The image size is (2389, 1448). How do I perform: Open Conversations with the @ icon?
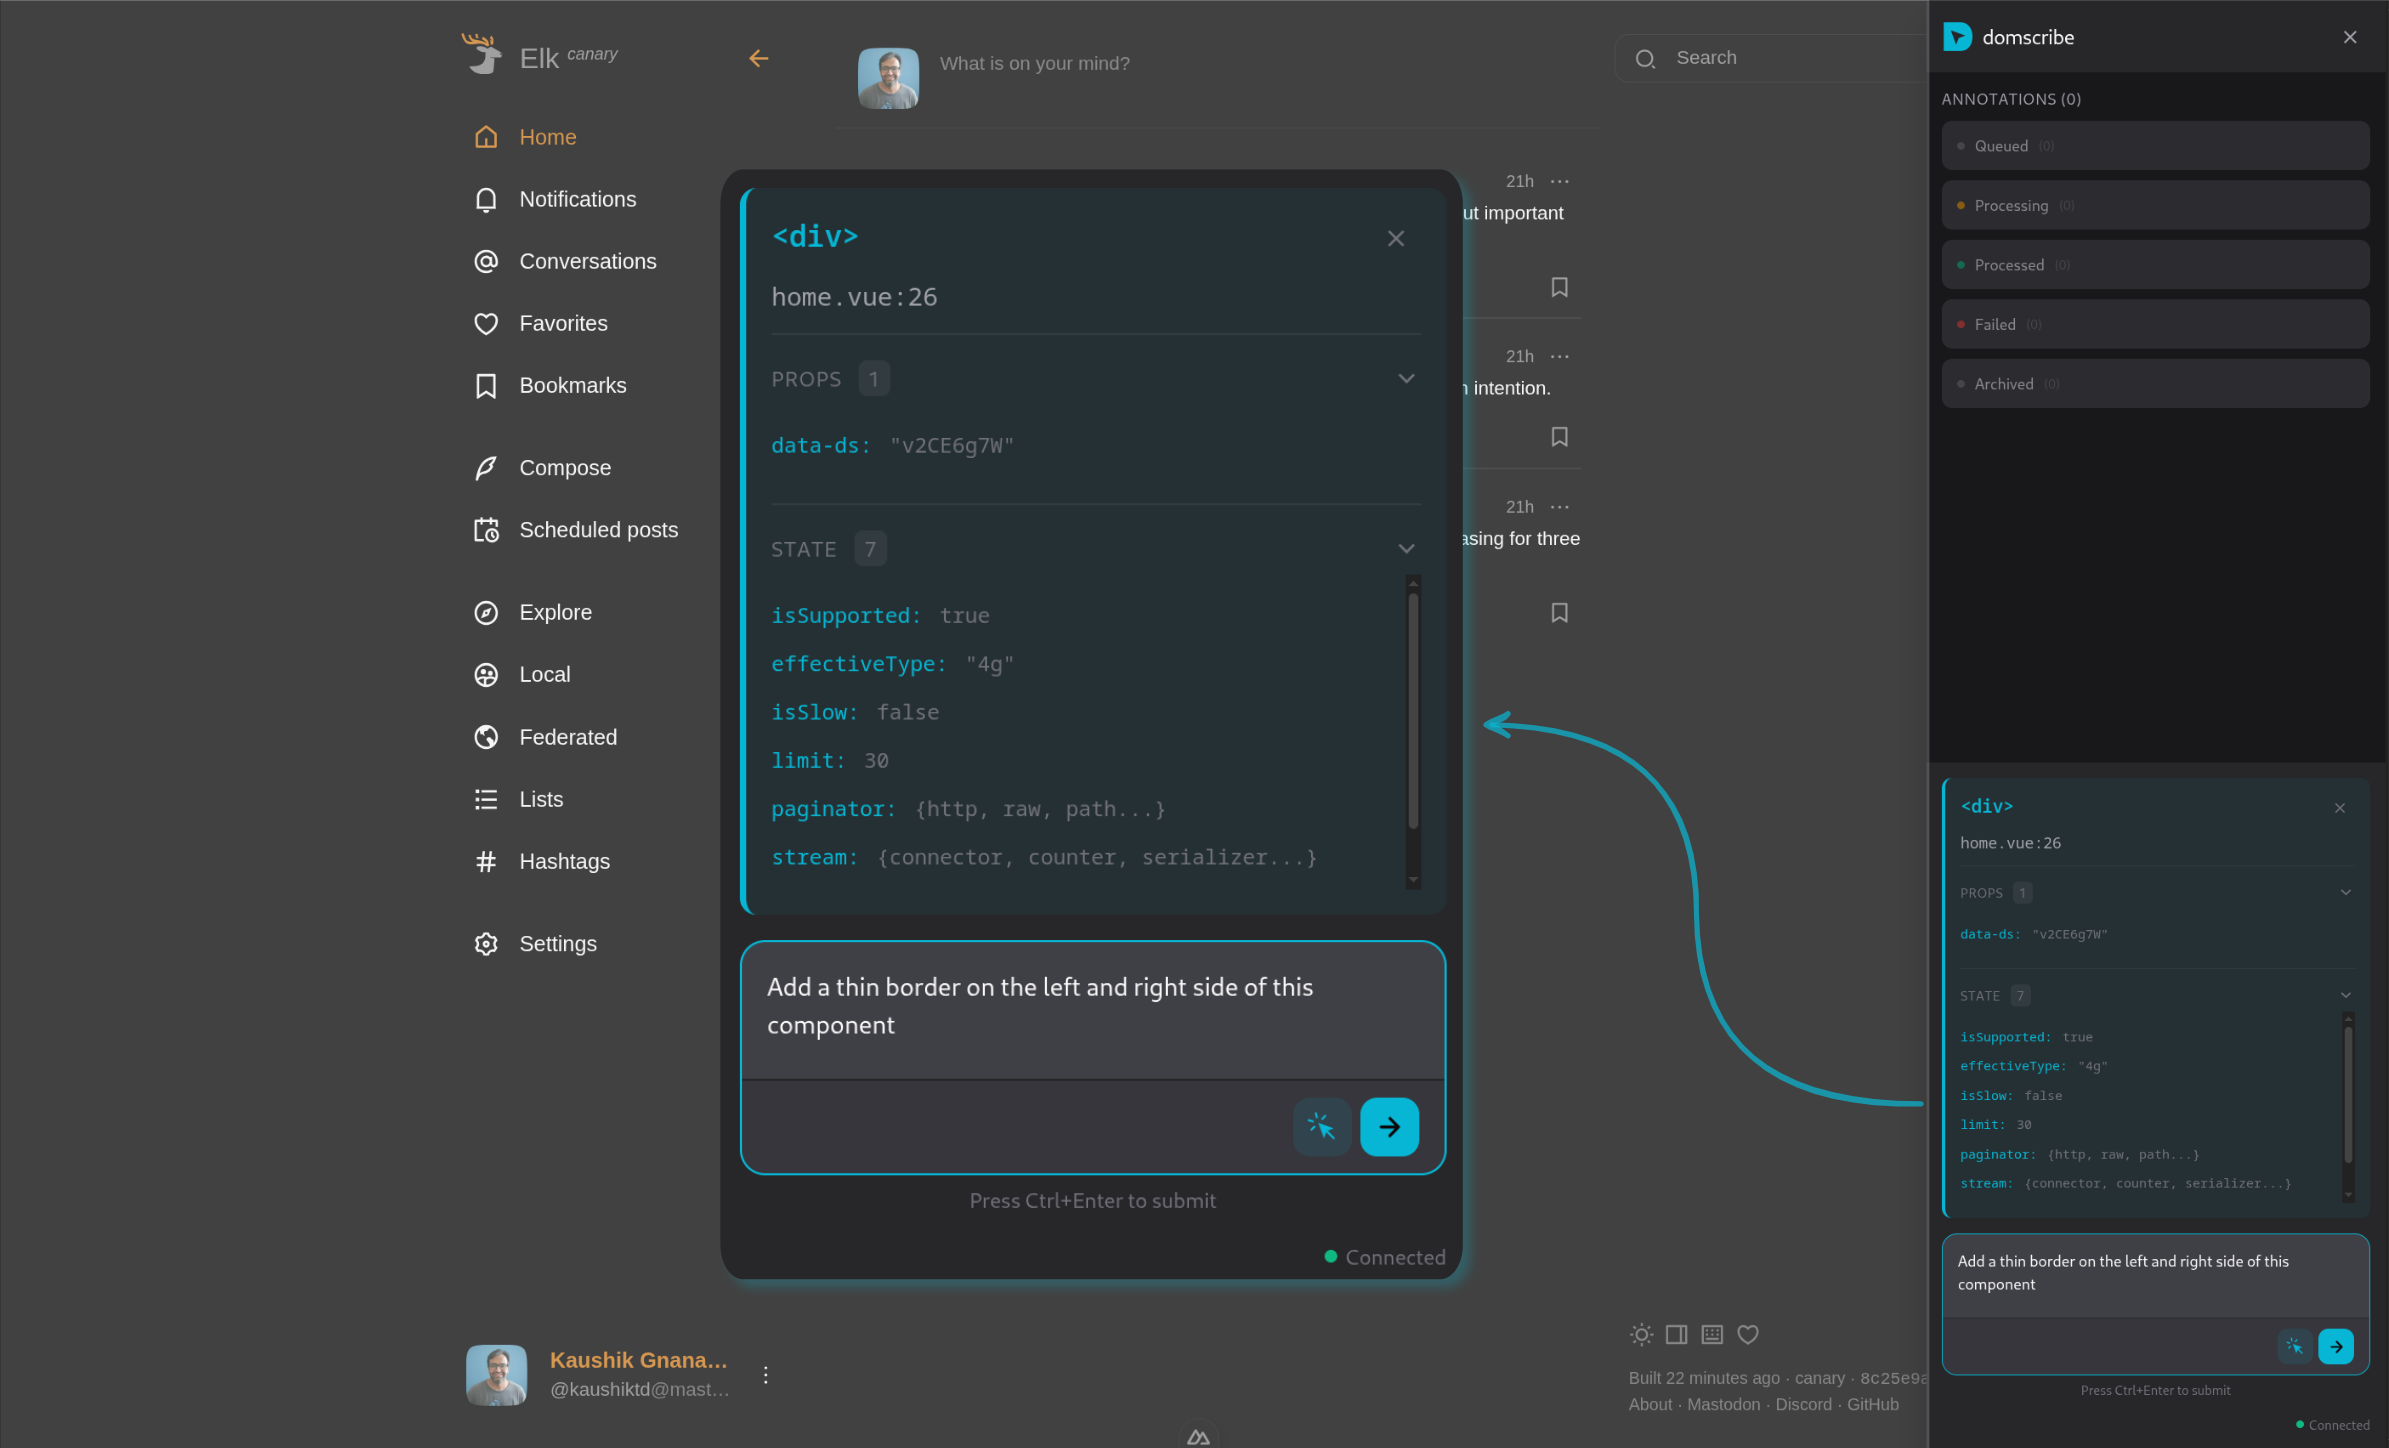[487, 261]
